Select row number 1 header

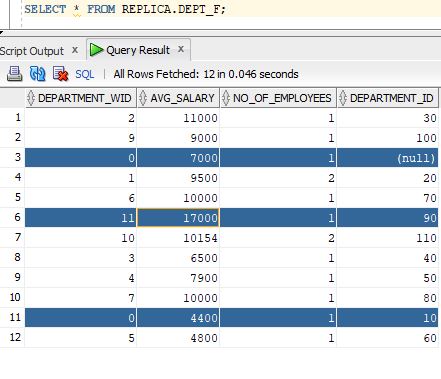(12, 117)
